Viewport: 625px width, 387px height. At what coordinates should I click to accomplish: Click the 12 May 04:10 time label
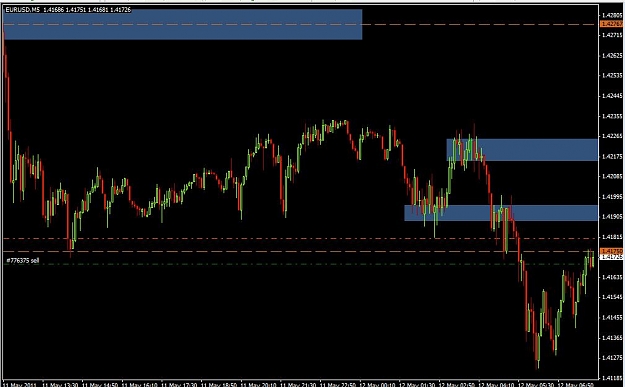pos(497,385)
